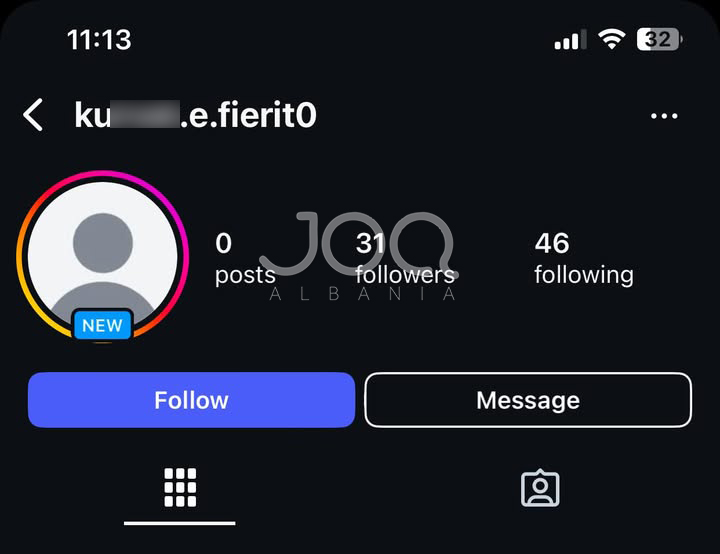Tap the back arrow icon
The width and height of the screenshot is (720, 554).
(x=33, y=115)
